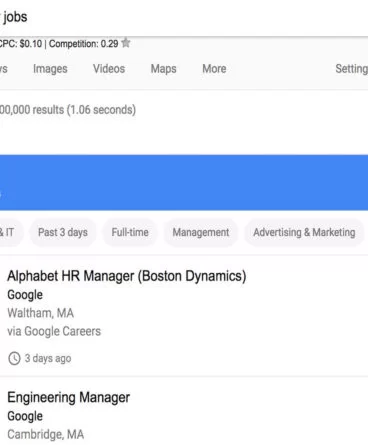Click the Cambridge, MA location text
Viewport: 368px width, 445px height.
46,434
